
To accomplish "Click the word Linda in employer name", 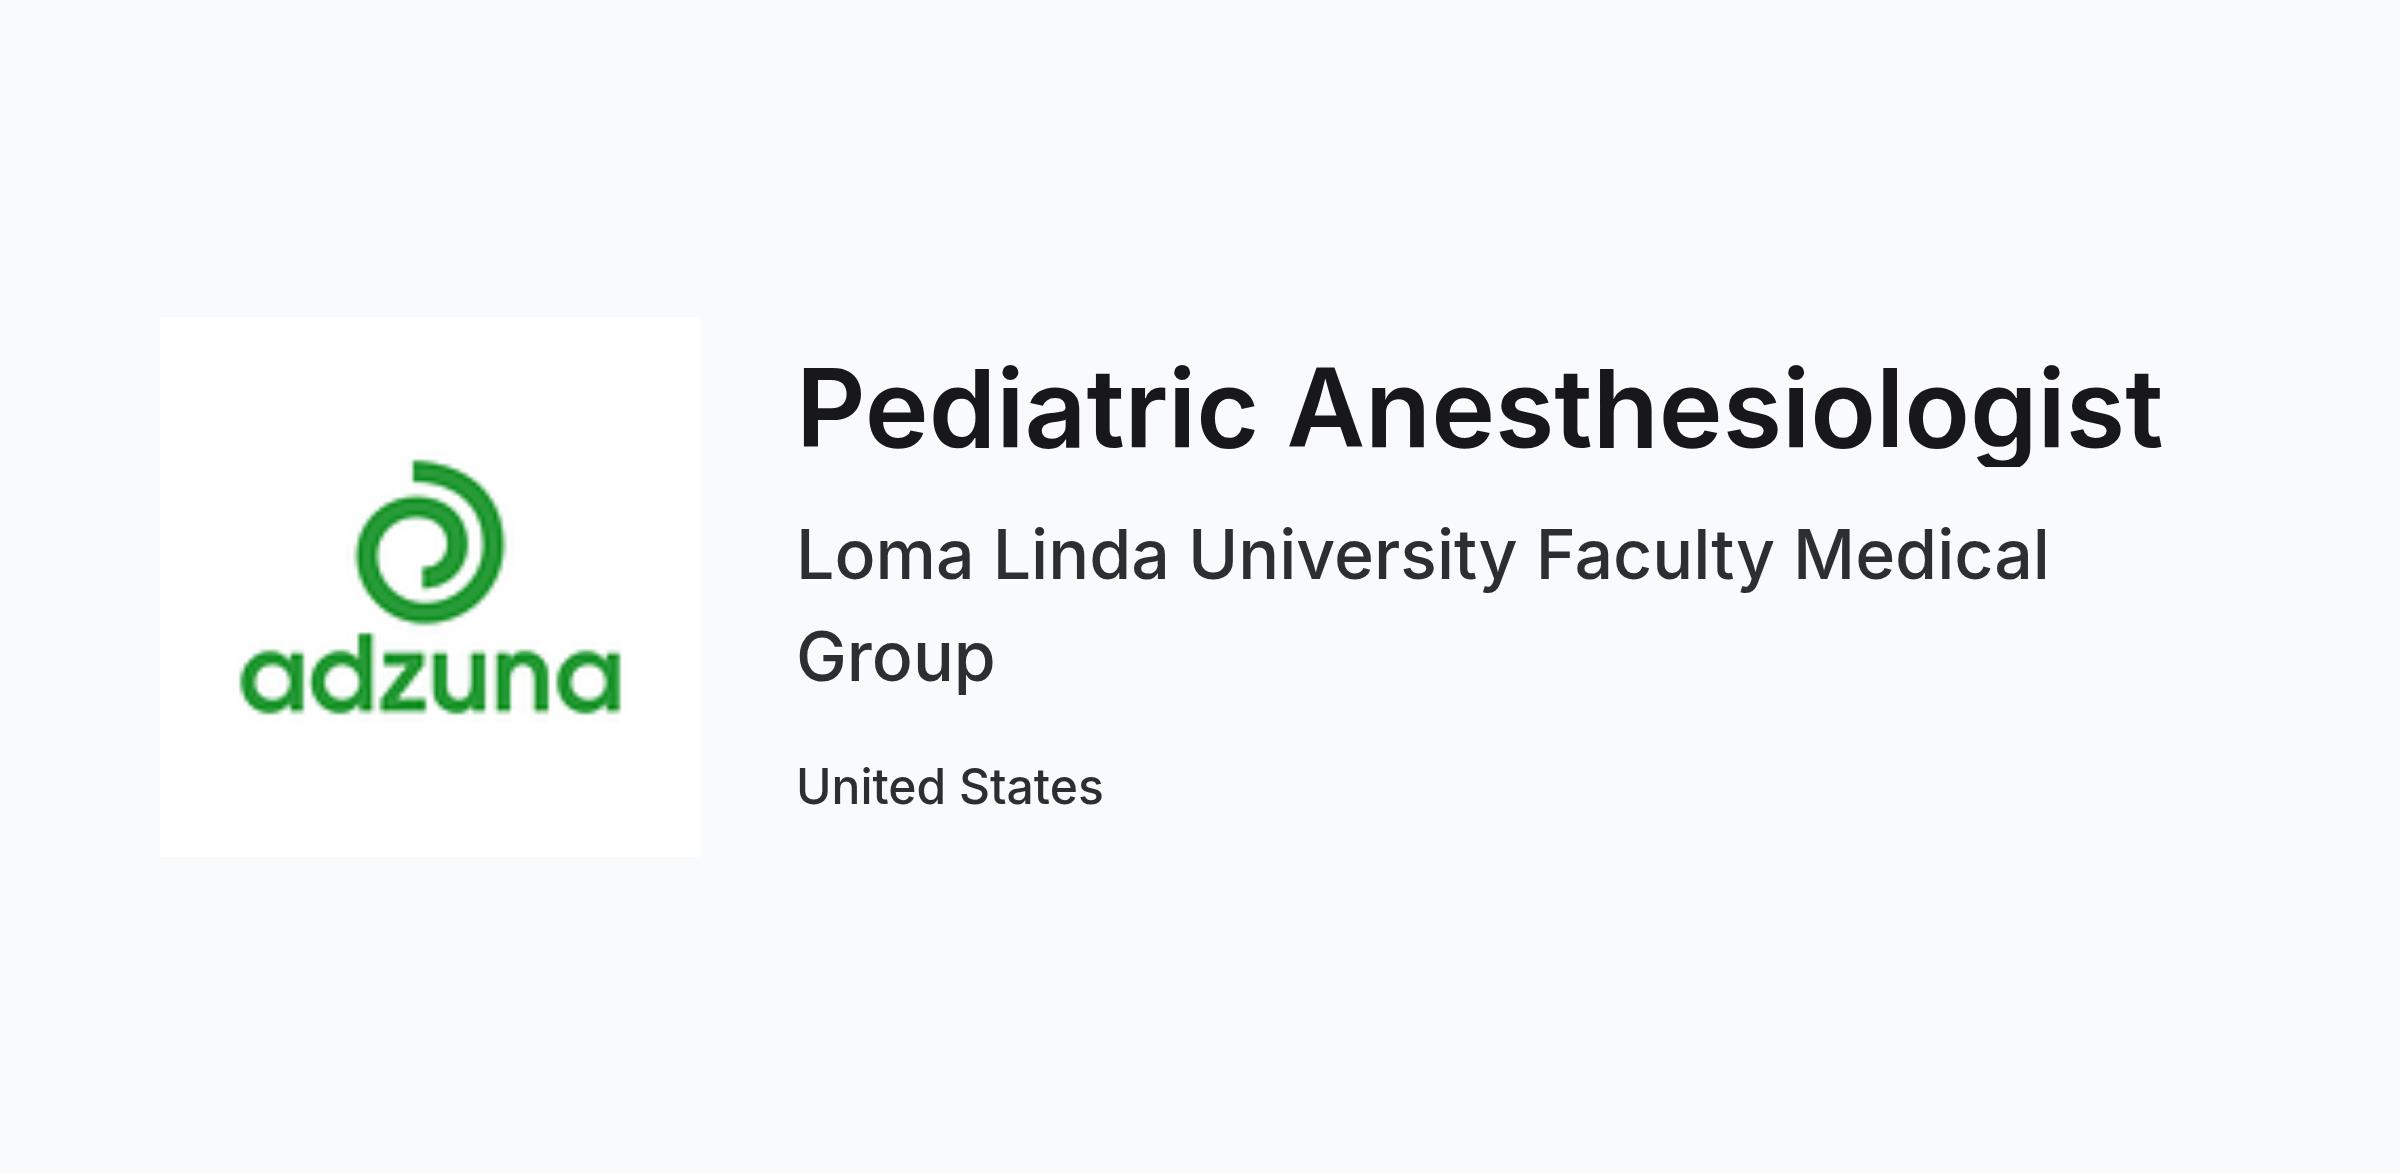I will pos(1080,556).
